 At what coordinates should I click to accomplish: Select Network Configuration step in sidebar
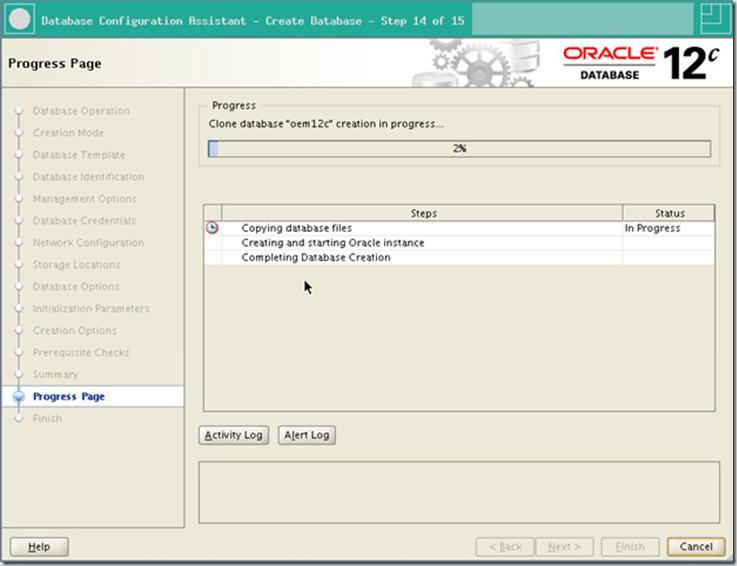88,243
